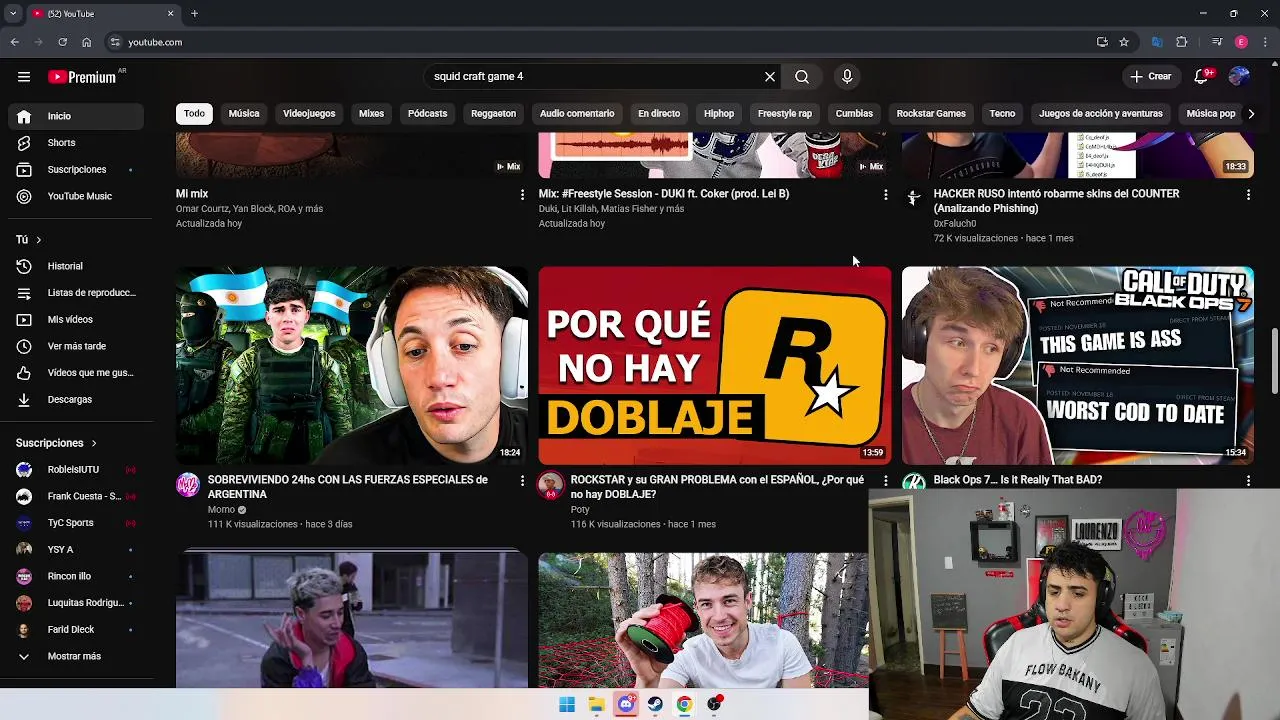Open options for Black Ops 7 video
Viewport: 1280px width, 720px height.
[x=1248, y=480]
